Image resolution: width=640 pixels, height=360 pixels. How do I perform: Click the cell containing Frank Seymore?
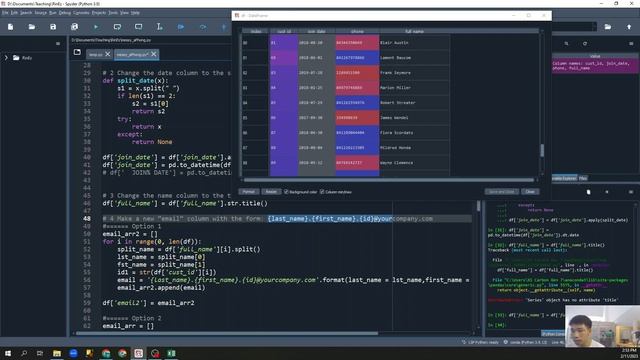click(x=415, y=73)
